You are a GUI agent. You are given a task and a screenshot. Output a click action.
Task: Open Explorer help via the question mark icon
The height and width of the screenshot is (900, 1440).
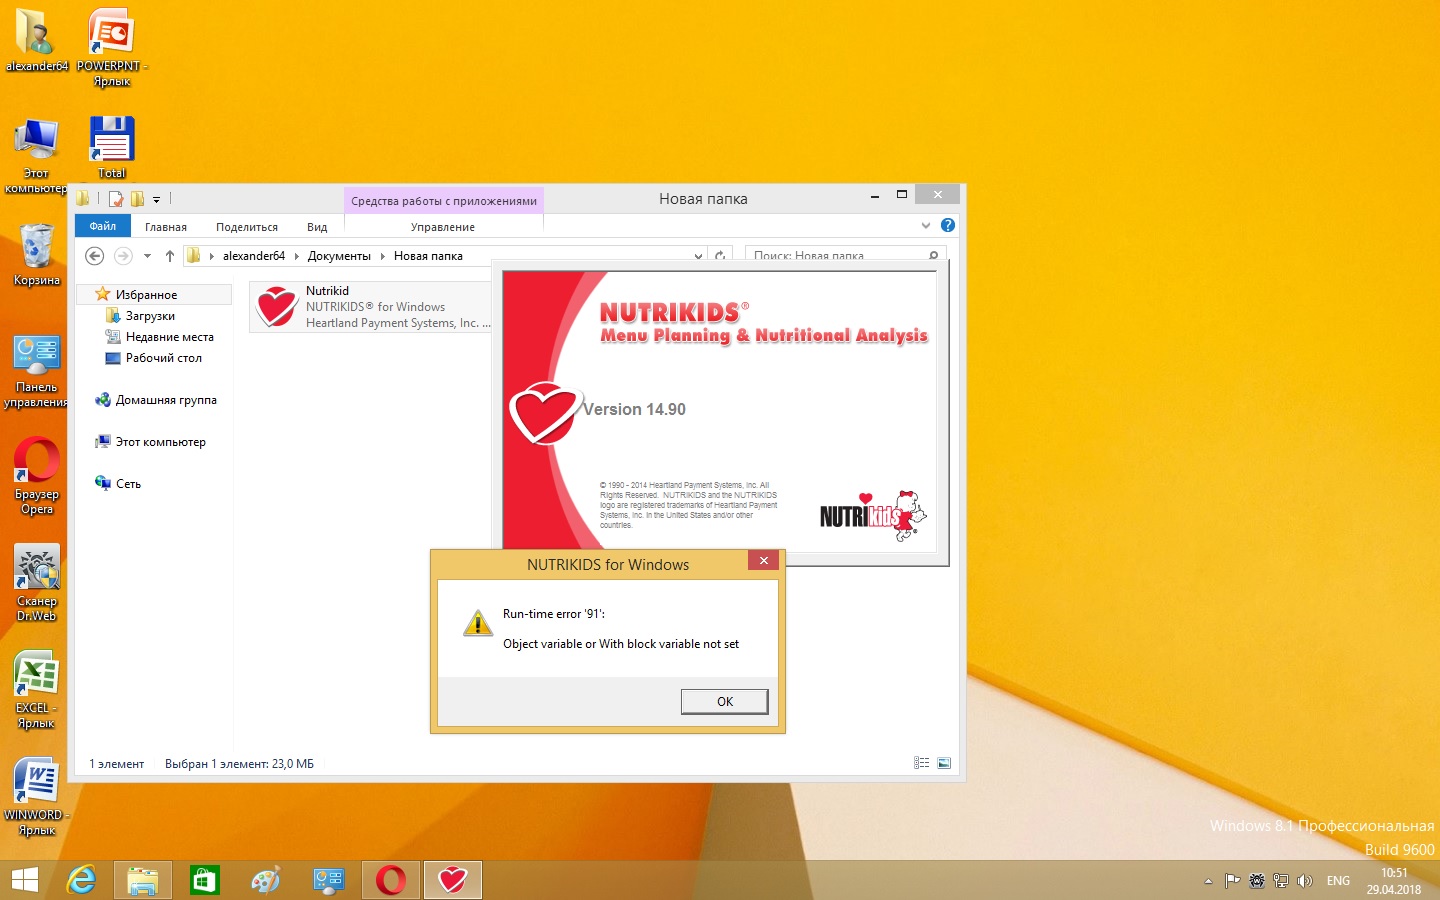(948, 226)
